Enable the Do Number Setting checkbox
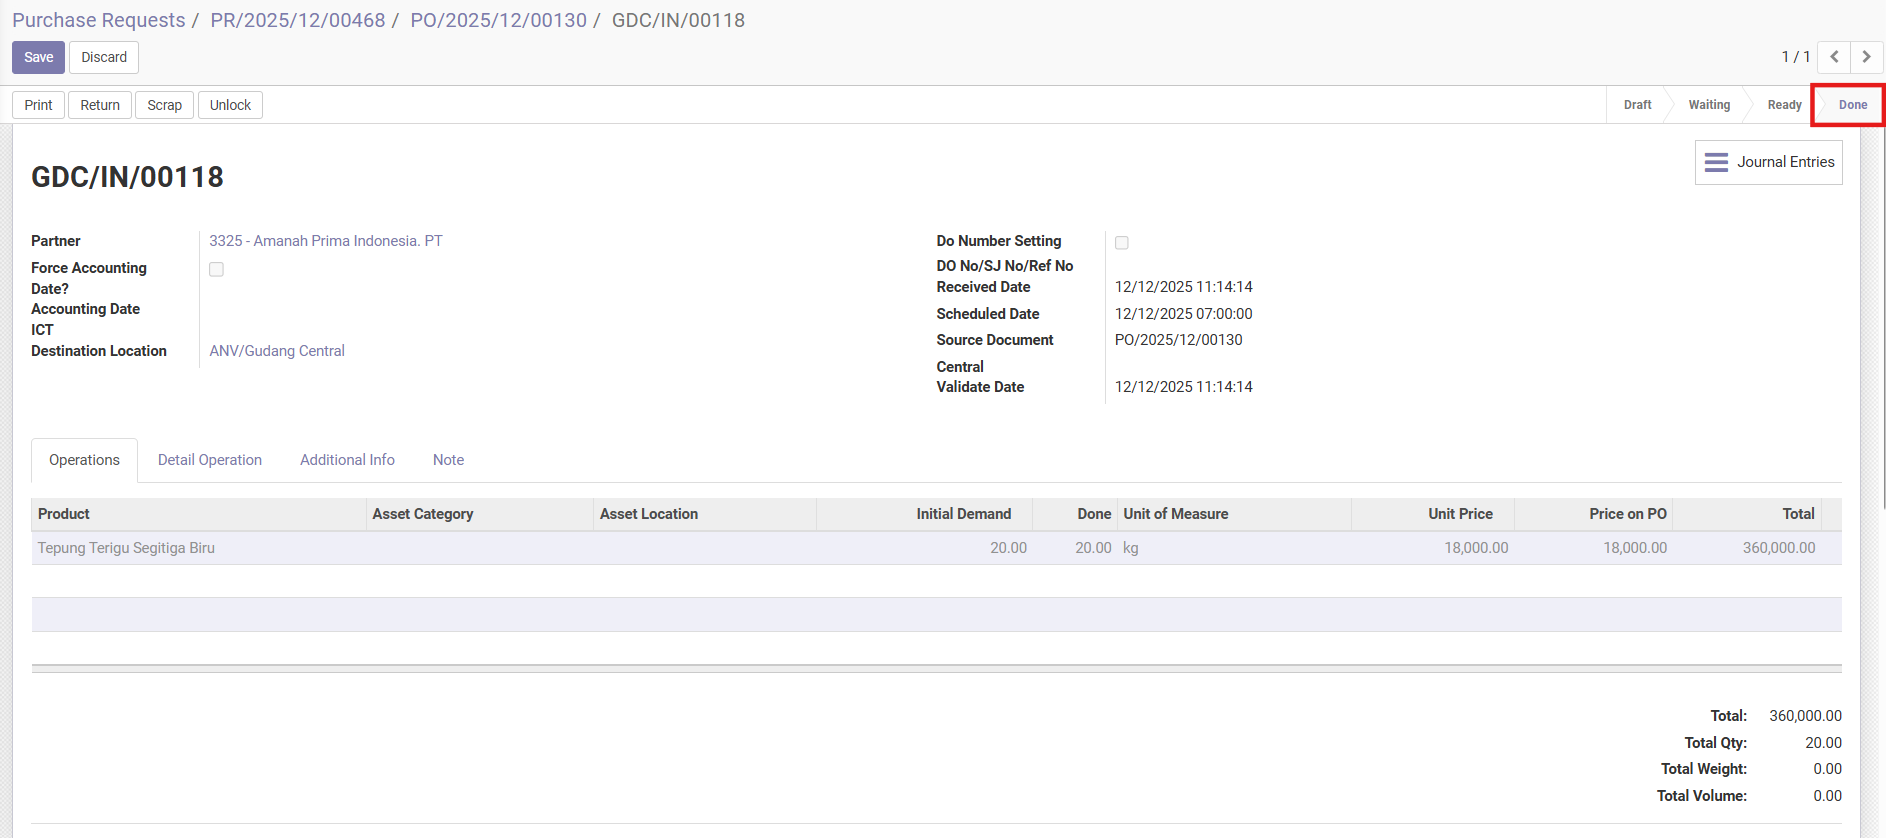The height and width of the screenshot is (838, 1886). click(1121, 243)
